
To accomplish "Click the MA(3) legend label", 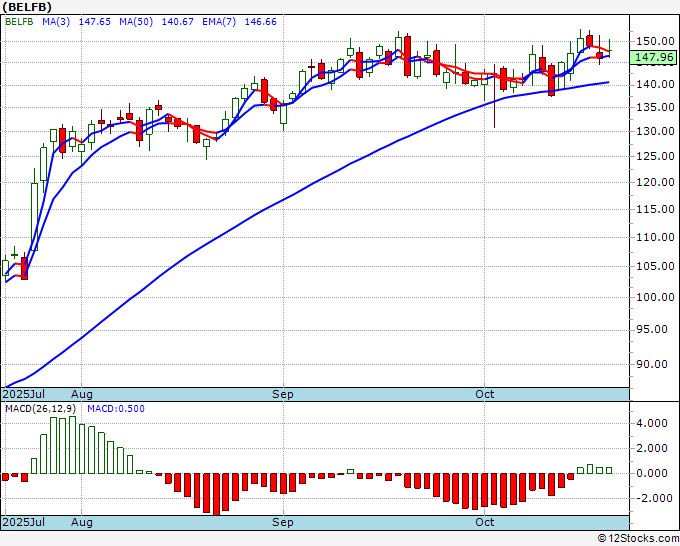I will 56,22.
